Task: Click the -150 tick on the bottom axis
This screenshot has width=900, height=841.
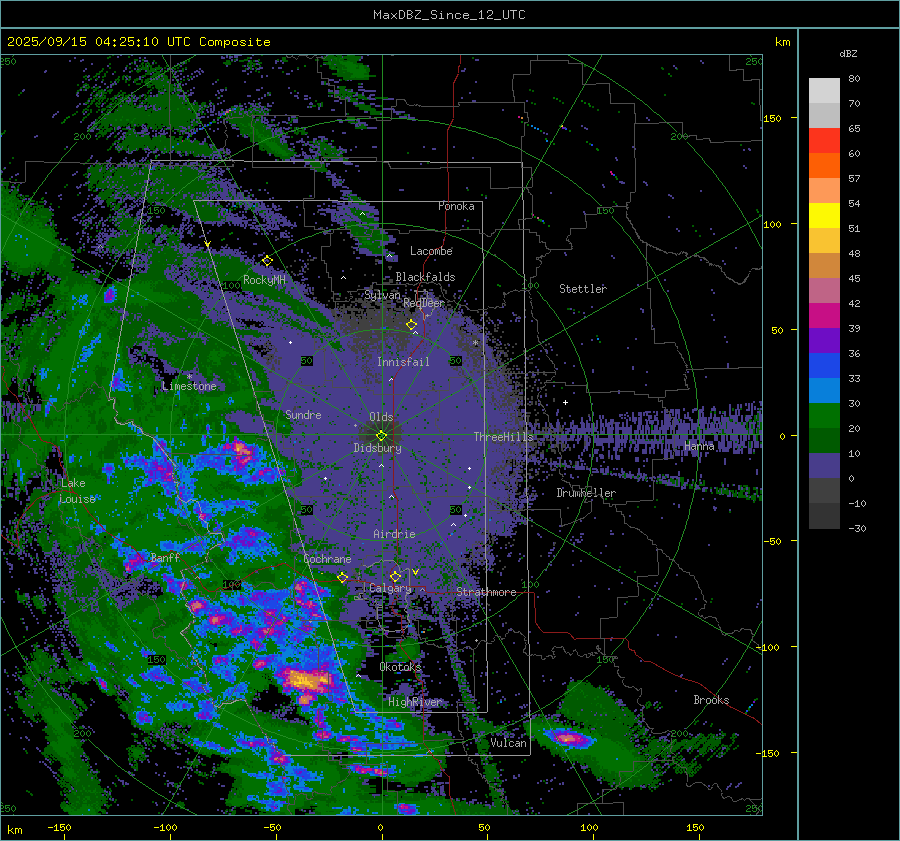Action: tap(59, 828)
